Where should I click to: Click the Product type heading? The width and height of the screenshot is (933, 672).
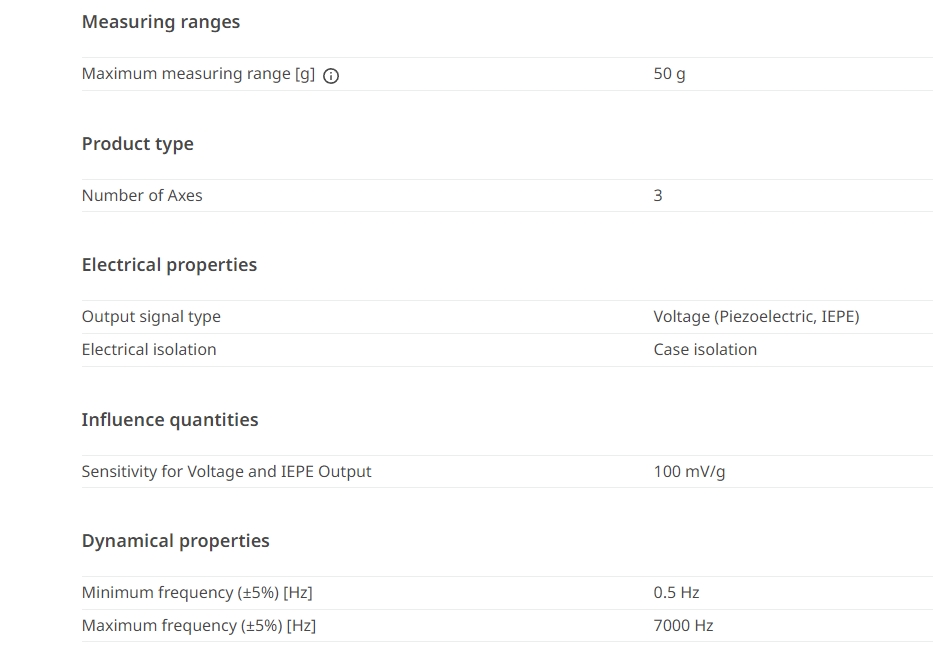point(137,144)
